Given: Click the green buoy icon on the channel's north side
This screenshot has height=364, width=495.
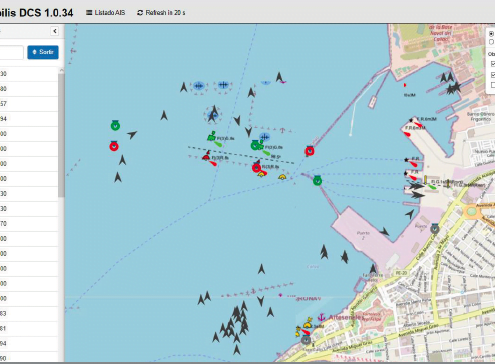Looking at the screenshot, I should [x=211, y=136].
